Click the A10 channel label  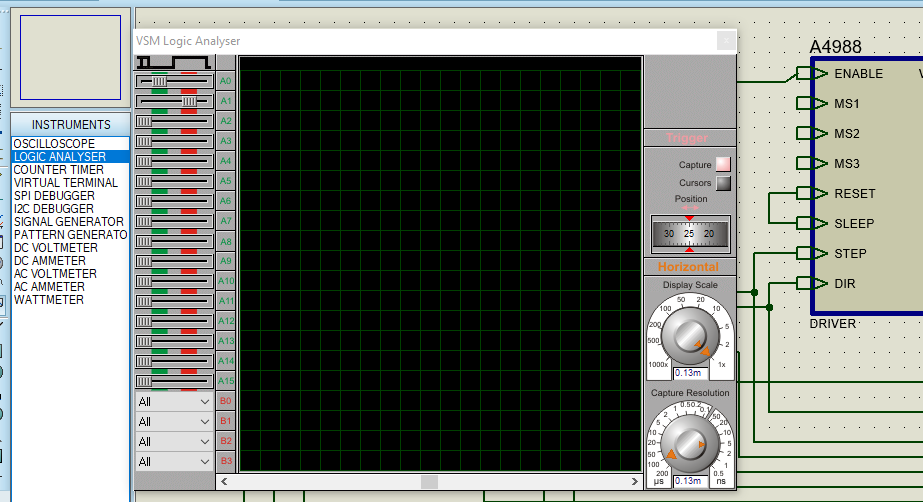tap(225, 281)
